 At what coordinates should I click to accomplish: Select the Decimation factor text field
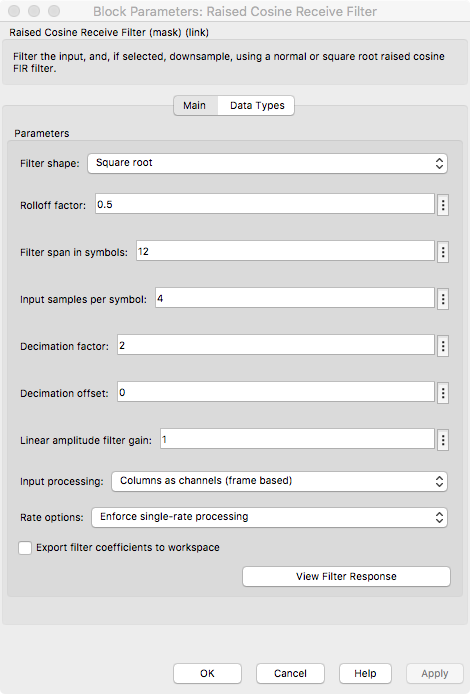pos(276,345)
